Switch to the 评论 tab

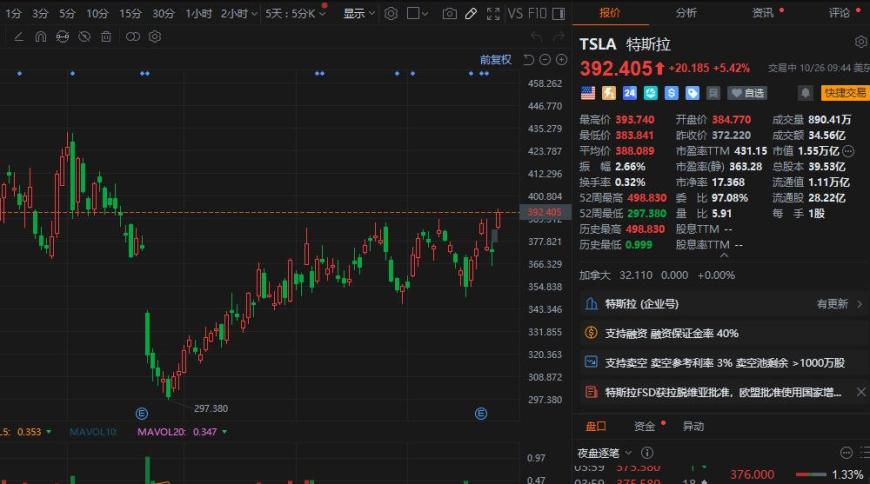[839, 12]
